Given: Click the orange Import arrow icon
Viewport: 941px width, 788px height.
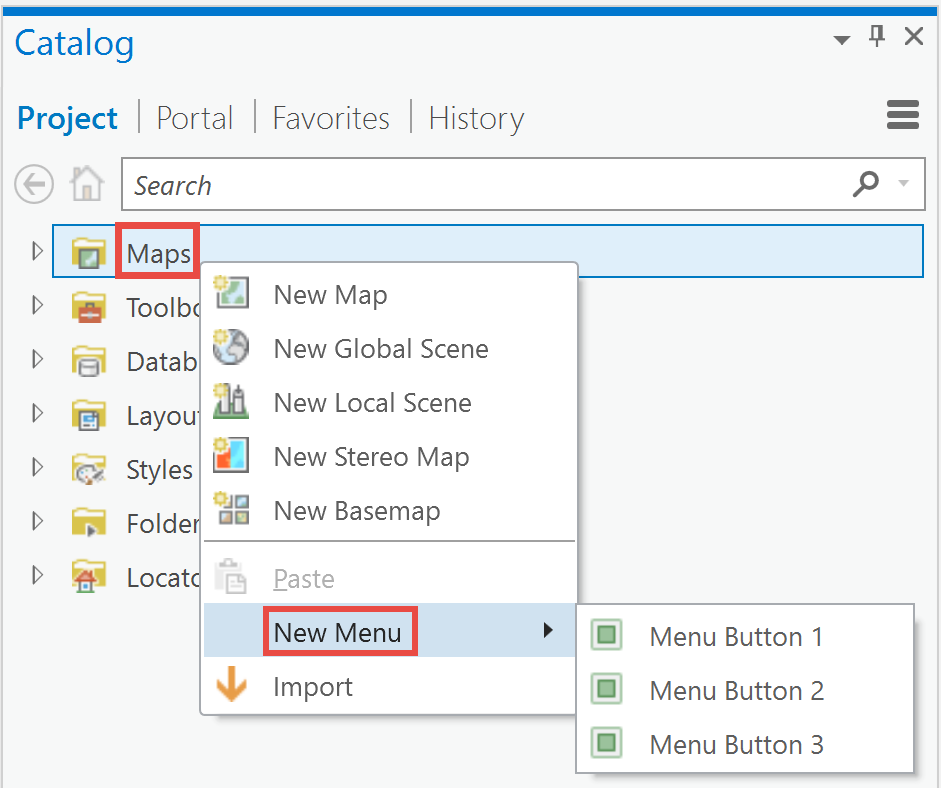Looking at the screenshot, I should pos(232,685).
